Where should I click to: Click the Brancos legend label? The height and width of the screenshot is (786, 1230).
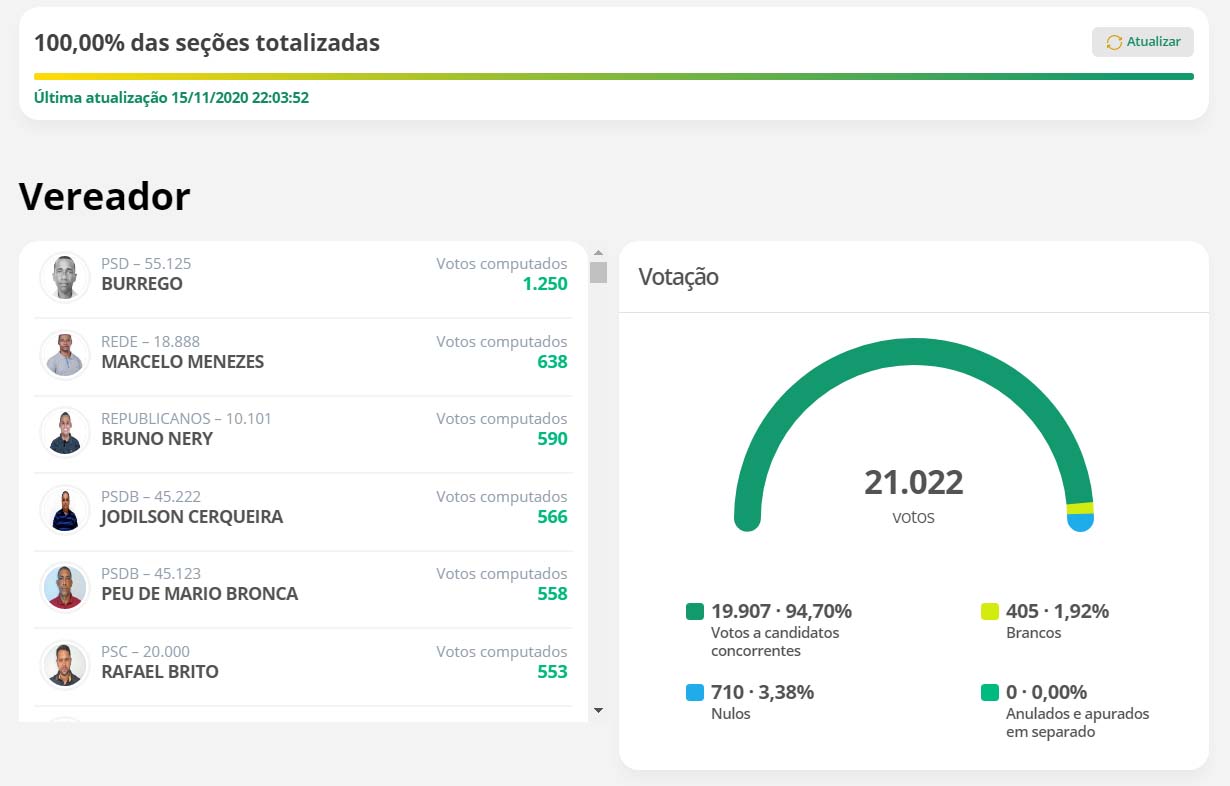click(1033, 633)
